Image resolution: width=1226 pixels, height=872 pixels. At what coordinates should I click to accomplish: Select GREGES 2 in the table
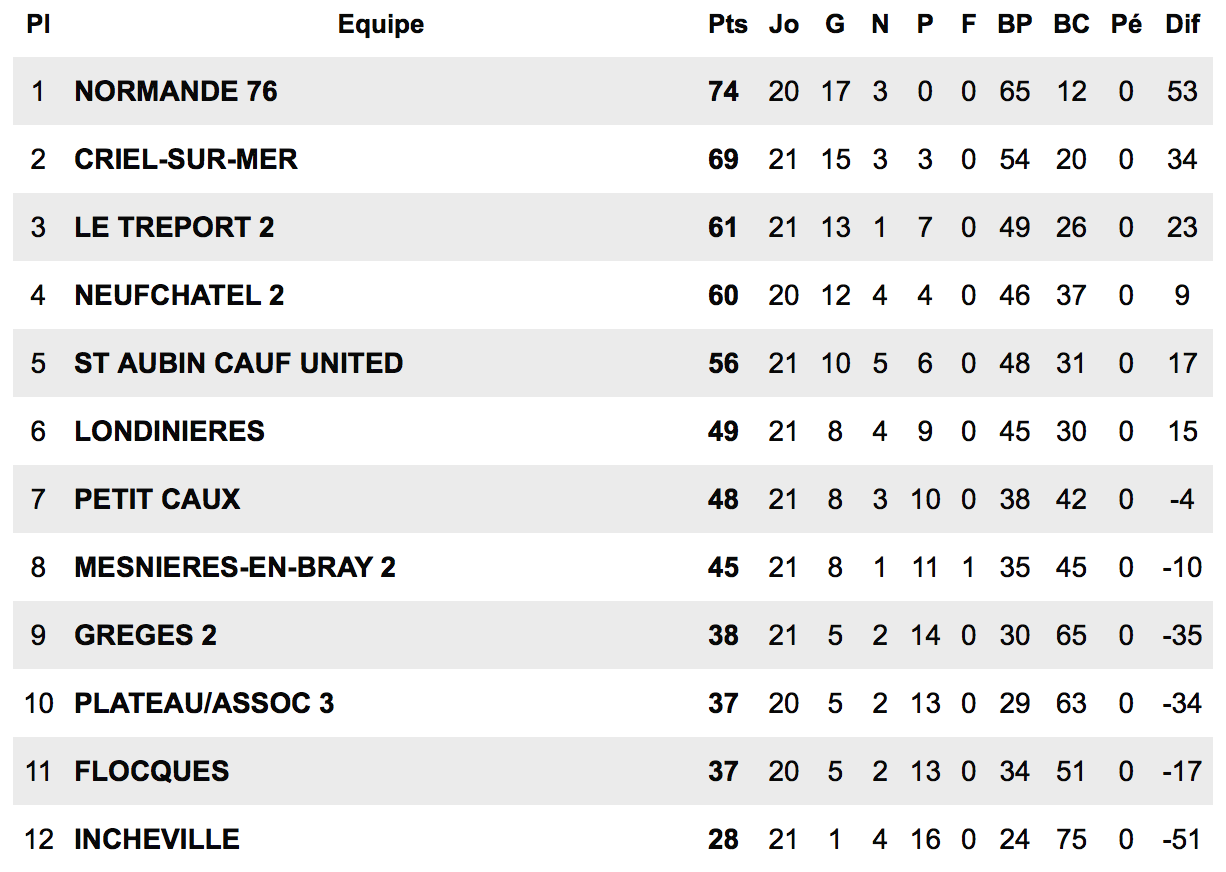click(x=146, y=635)
